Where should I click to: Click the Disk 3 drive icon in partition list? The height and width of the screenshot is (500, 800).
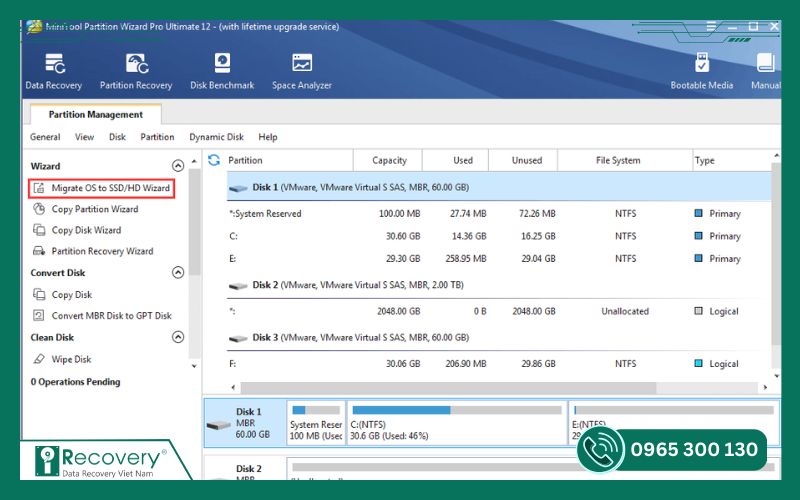[238, 338]
